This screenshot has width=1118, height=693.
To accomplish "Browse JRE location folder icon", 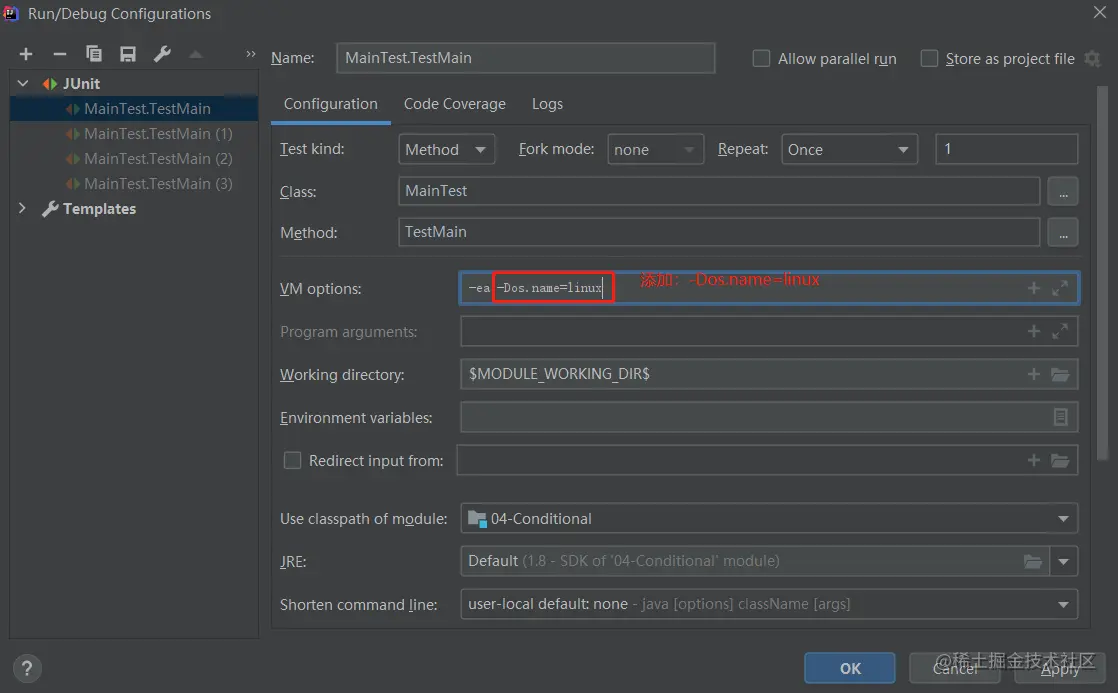I will pyautogui.click(x=1032, y=561).
